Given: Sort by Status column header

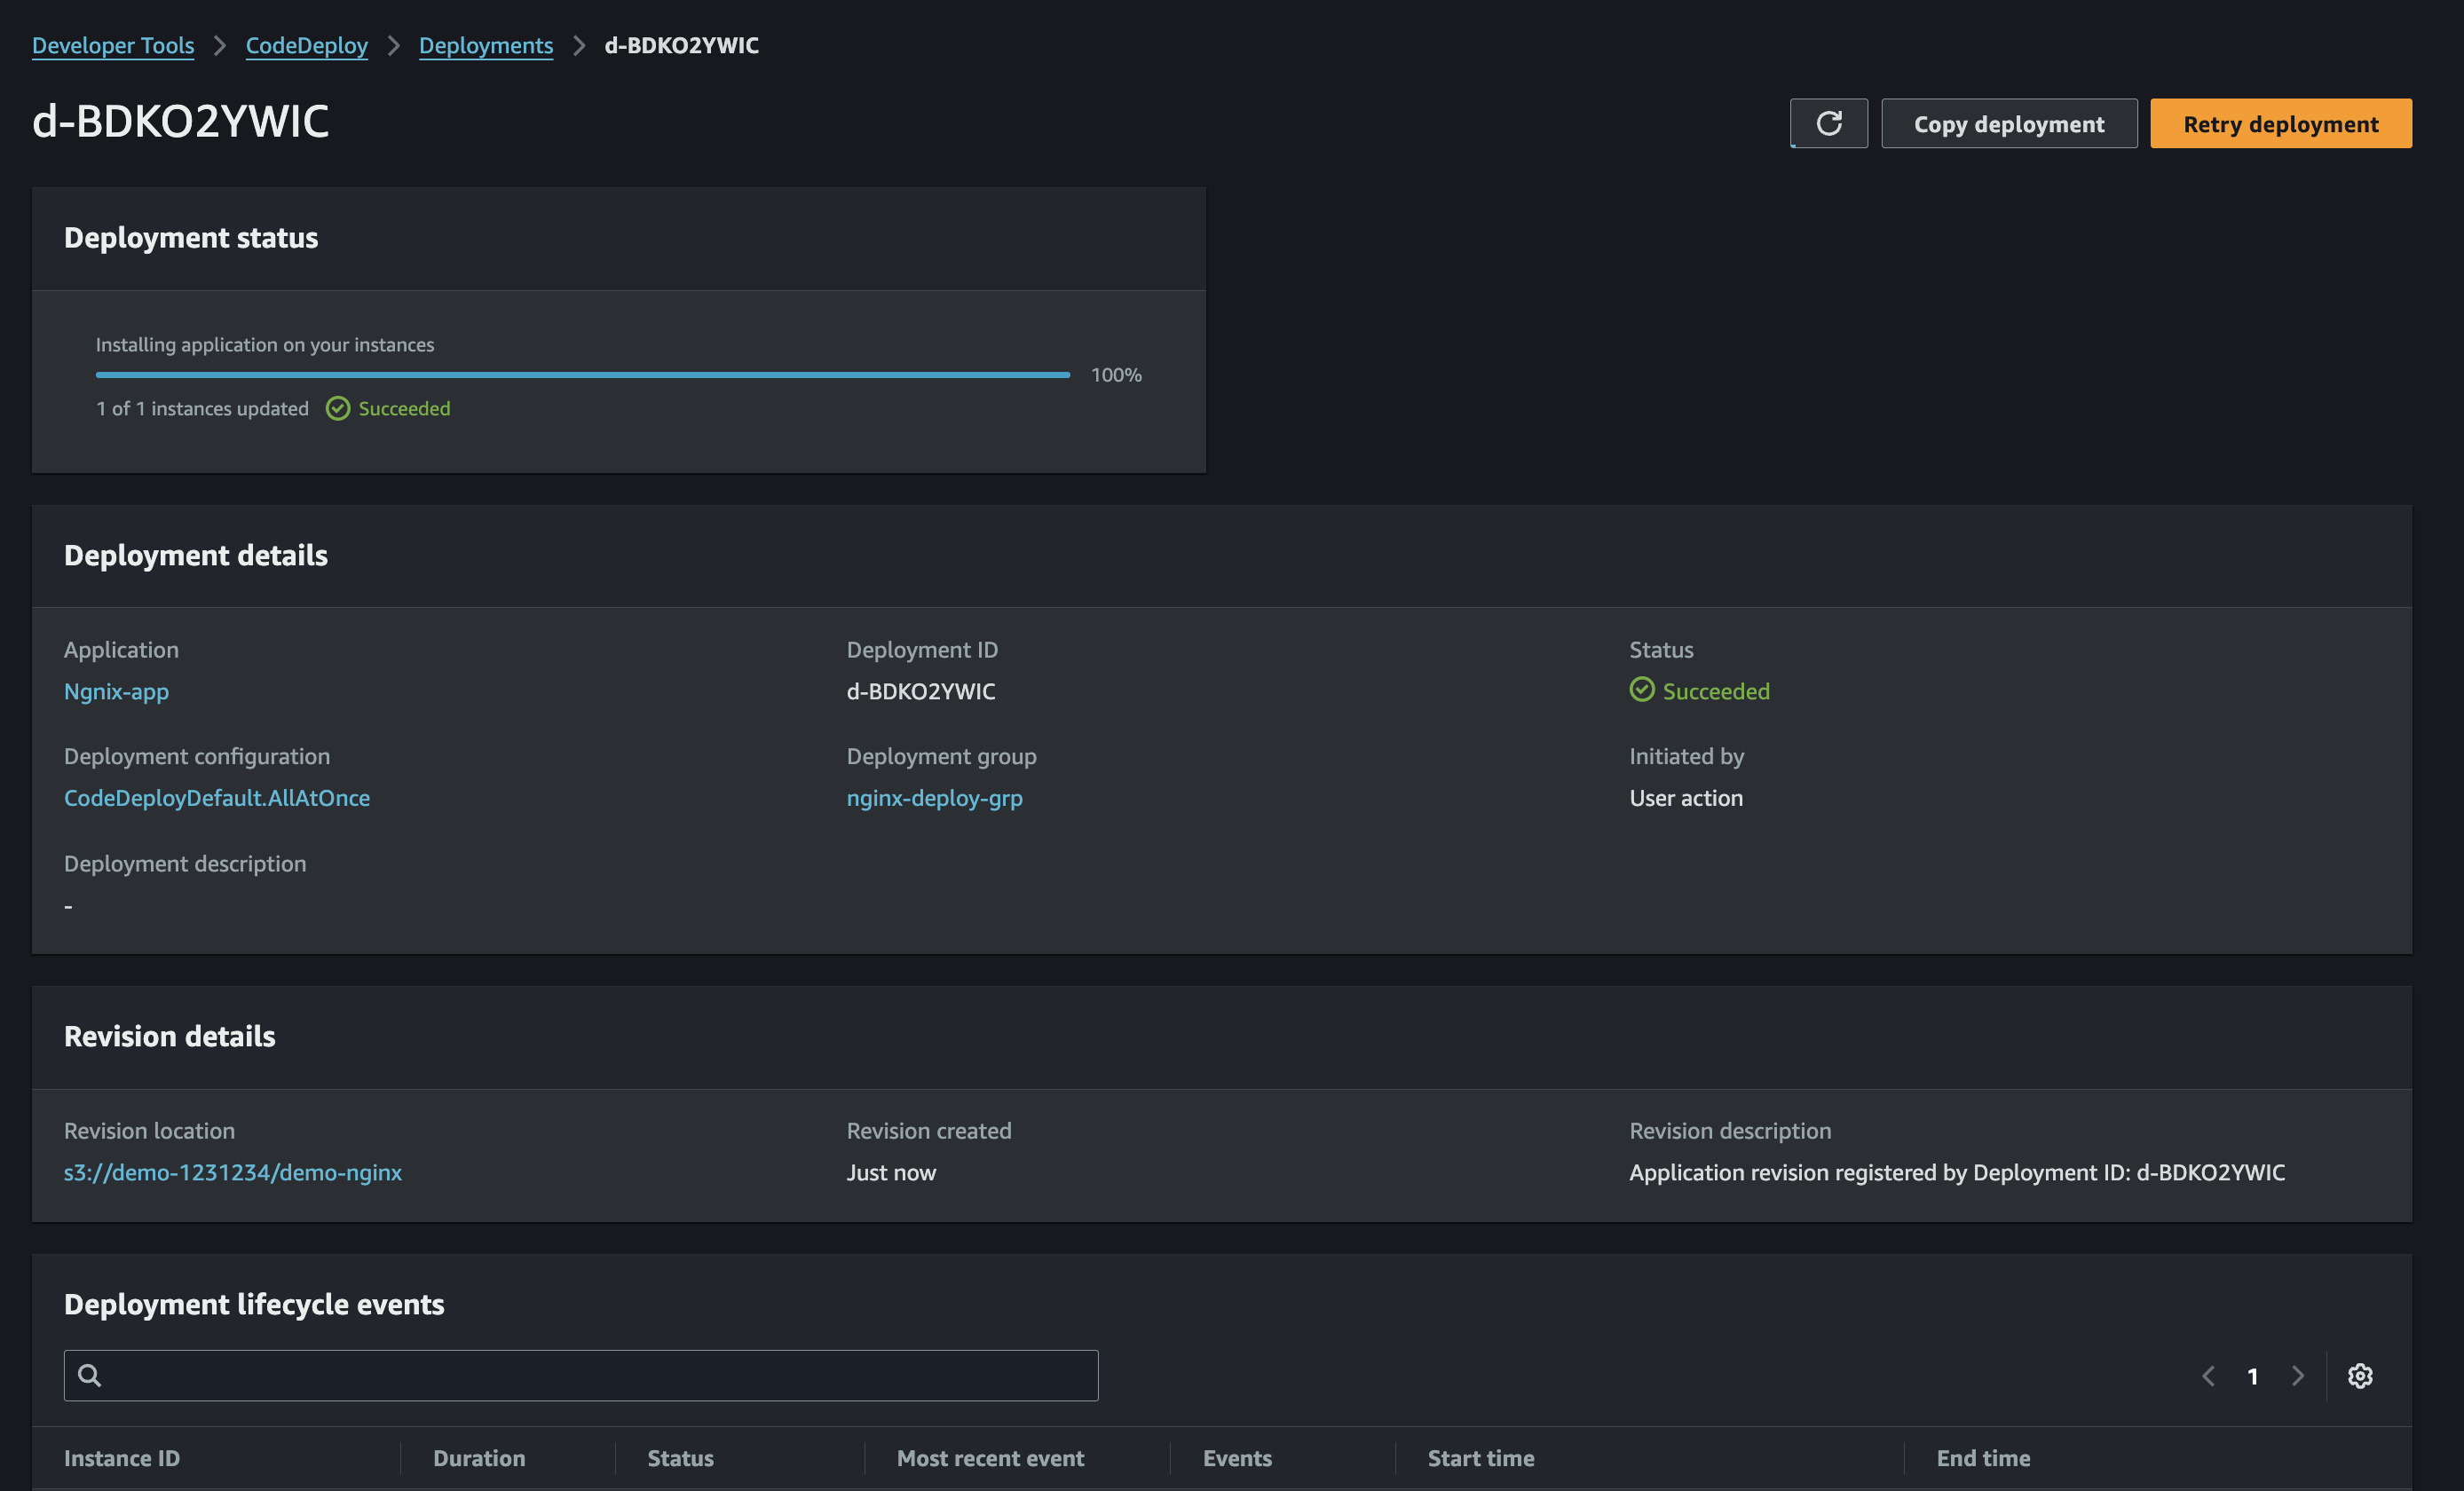Looking at the screenshot, I should click(x=680, y=1457).
